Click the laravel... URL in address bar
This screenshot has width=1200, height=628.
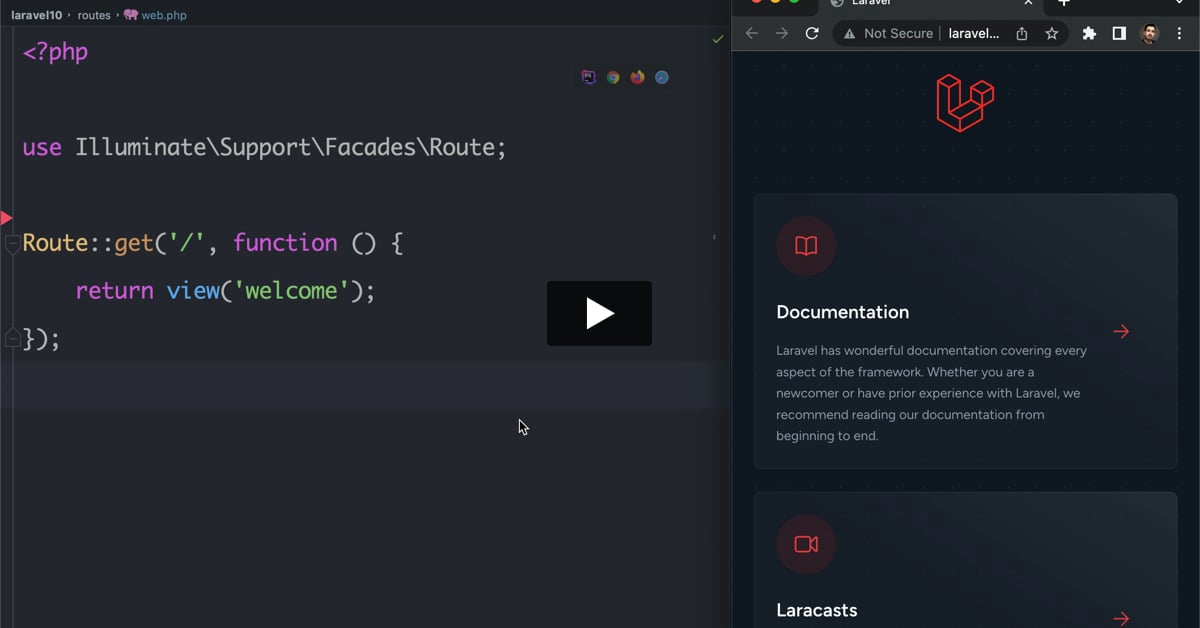(x=973, y=33)
